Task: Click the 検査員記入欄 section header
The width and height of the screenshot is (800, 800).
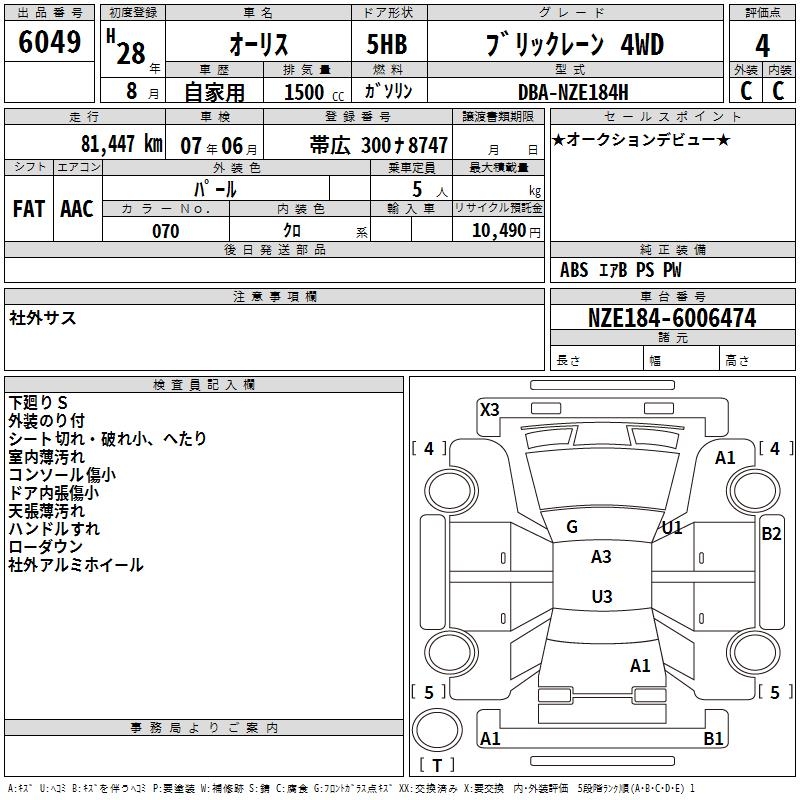Action: tap(204, 385)
